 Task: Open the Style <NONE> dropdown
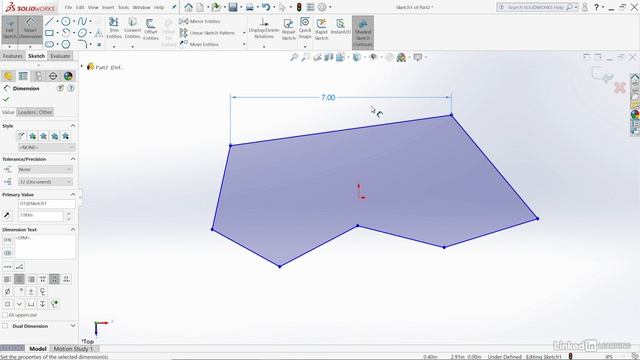click(47, 147)
